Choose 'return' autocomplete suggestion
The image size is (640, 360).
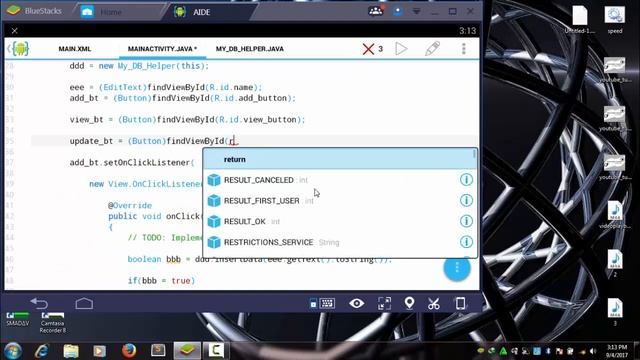coord(340,159)
